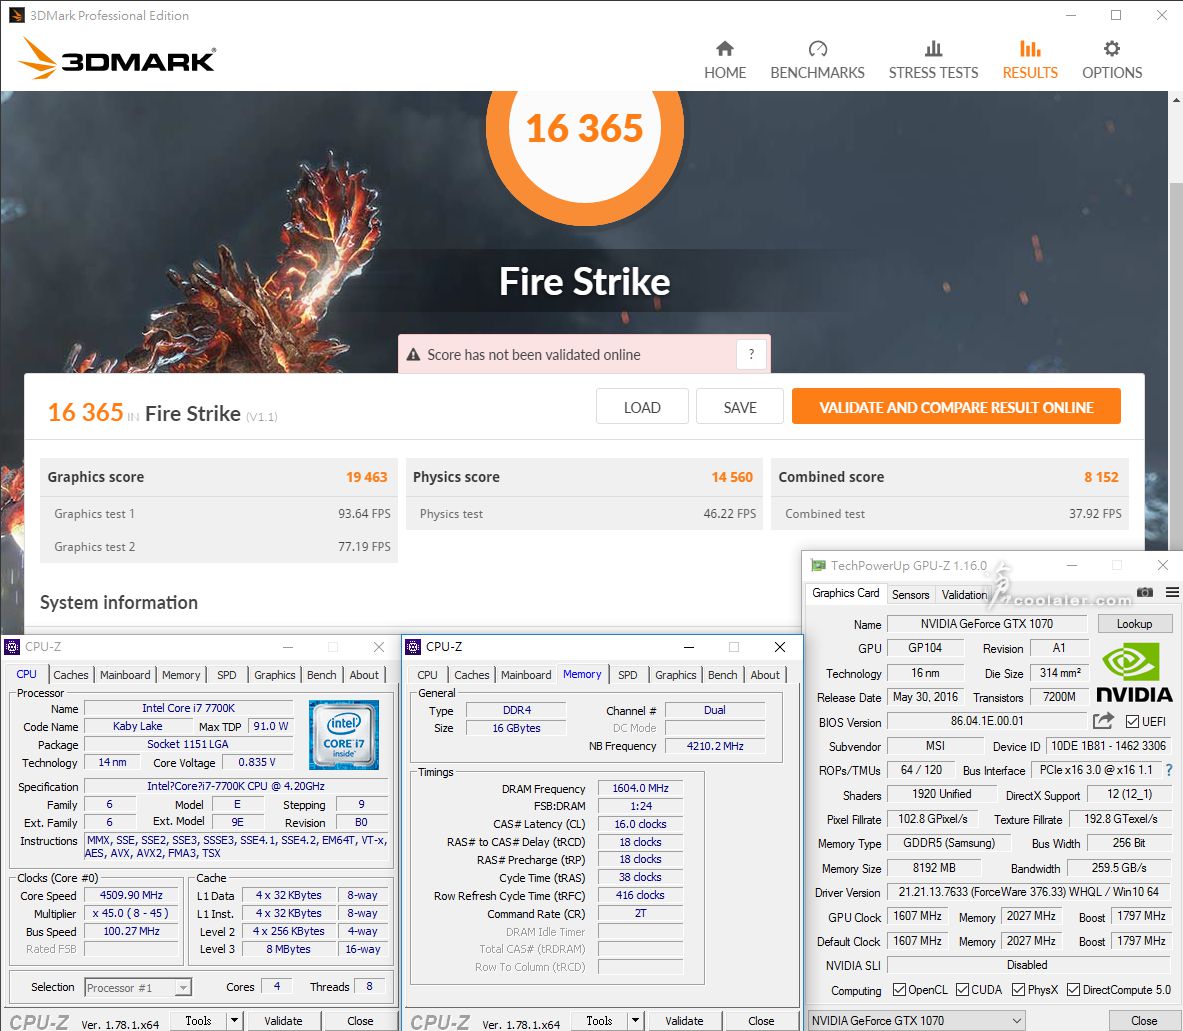Click the GPU-Z title bar app icon
This screenshot has height=1031, width=1183.
(818, 565)
